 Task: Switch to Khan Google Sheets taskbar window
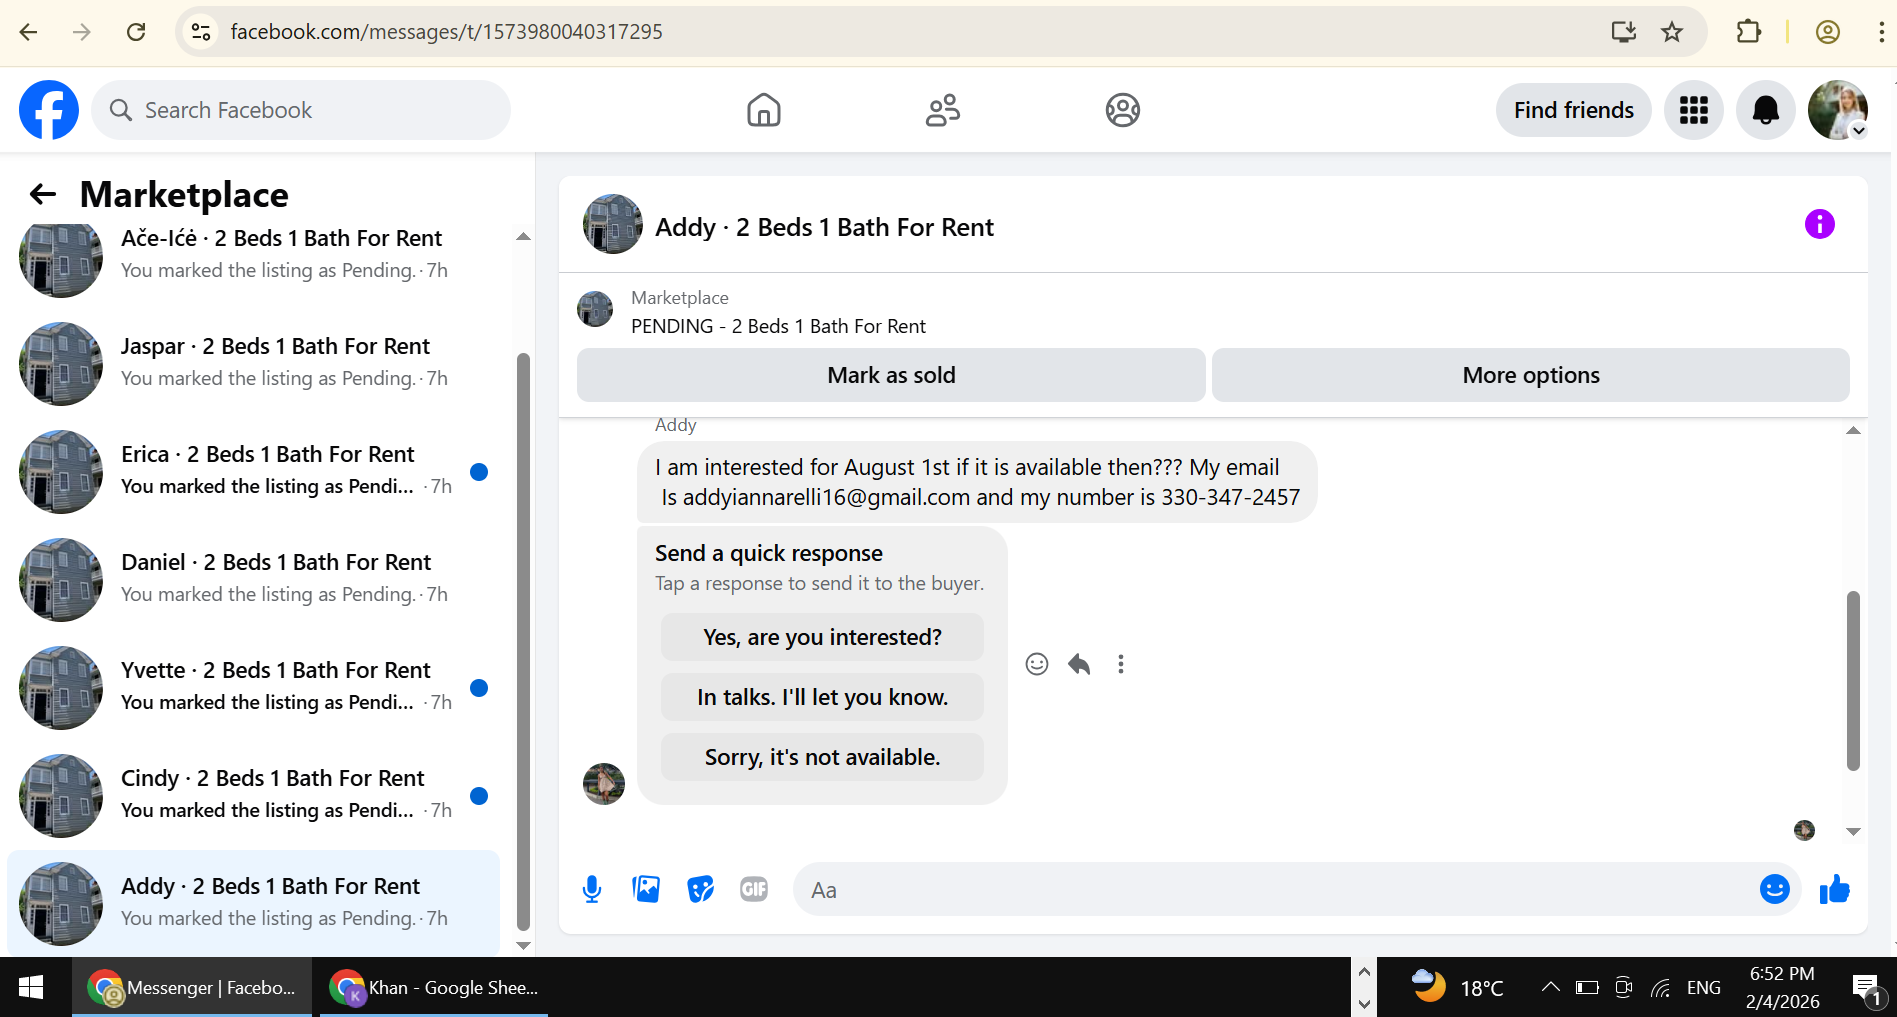click(434, 988)
